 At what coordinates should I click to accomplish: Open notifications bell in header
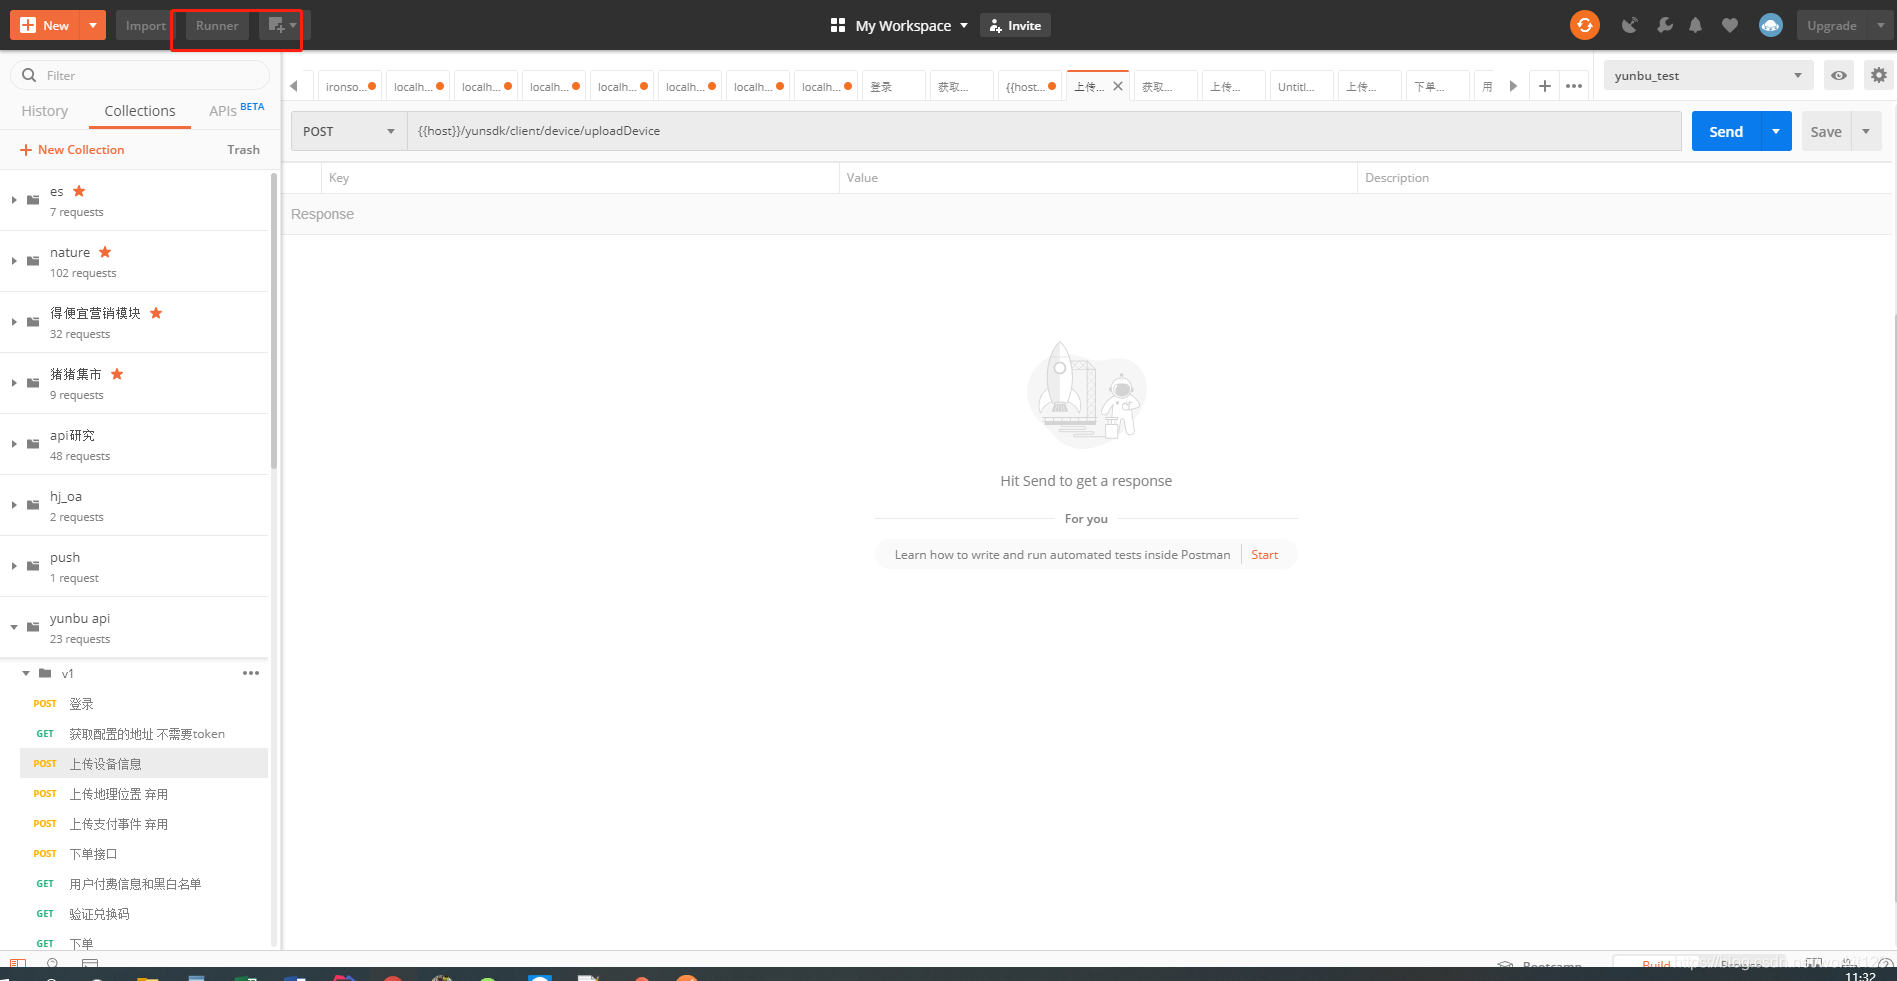coord(1696,25)
